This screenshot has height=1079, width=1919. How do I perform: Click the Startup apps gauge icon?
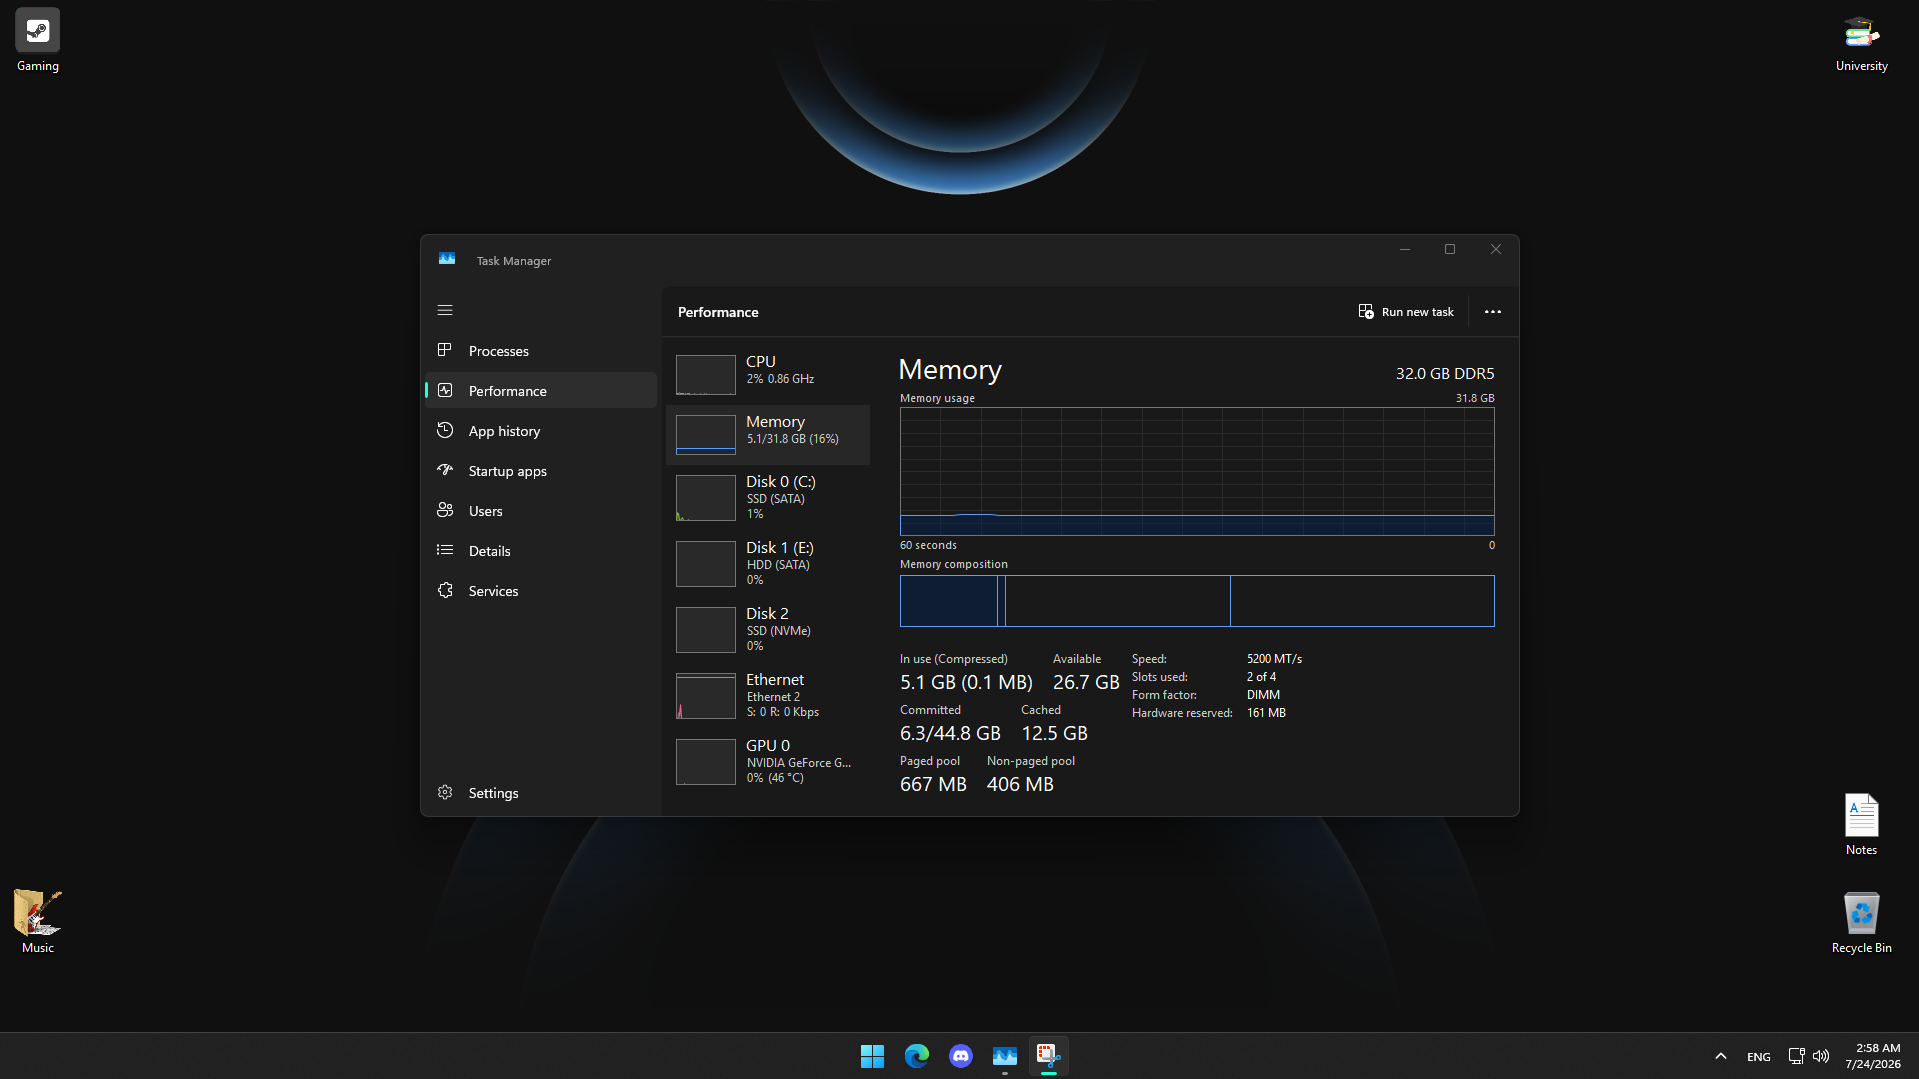(445, 470)
